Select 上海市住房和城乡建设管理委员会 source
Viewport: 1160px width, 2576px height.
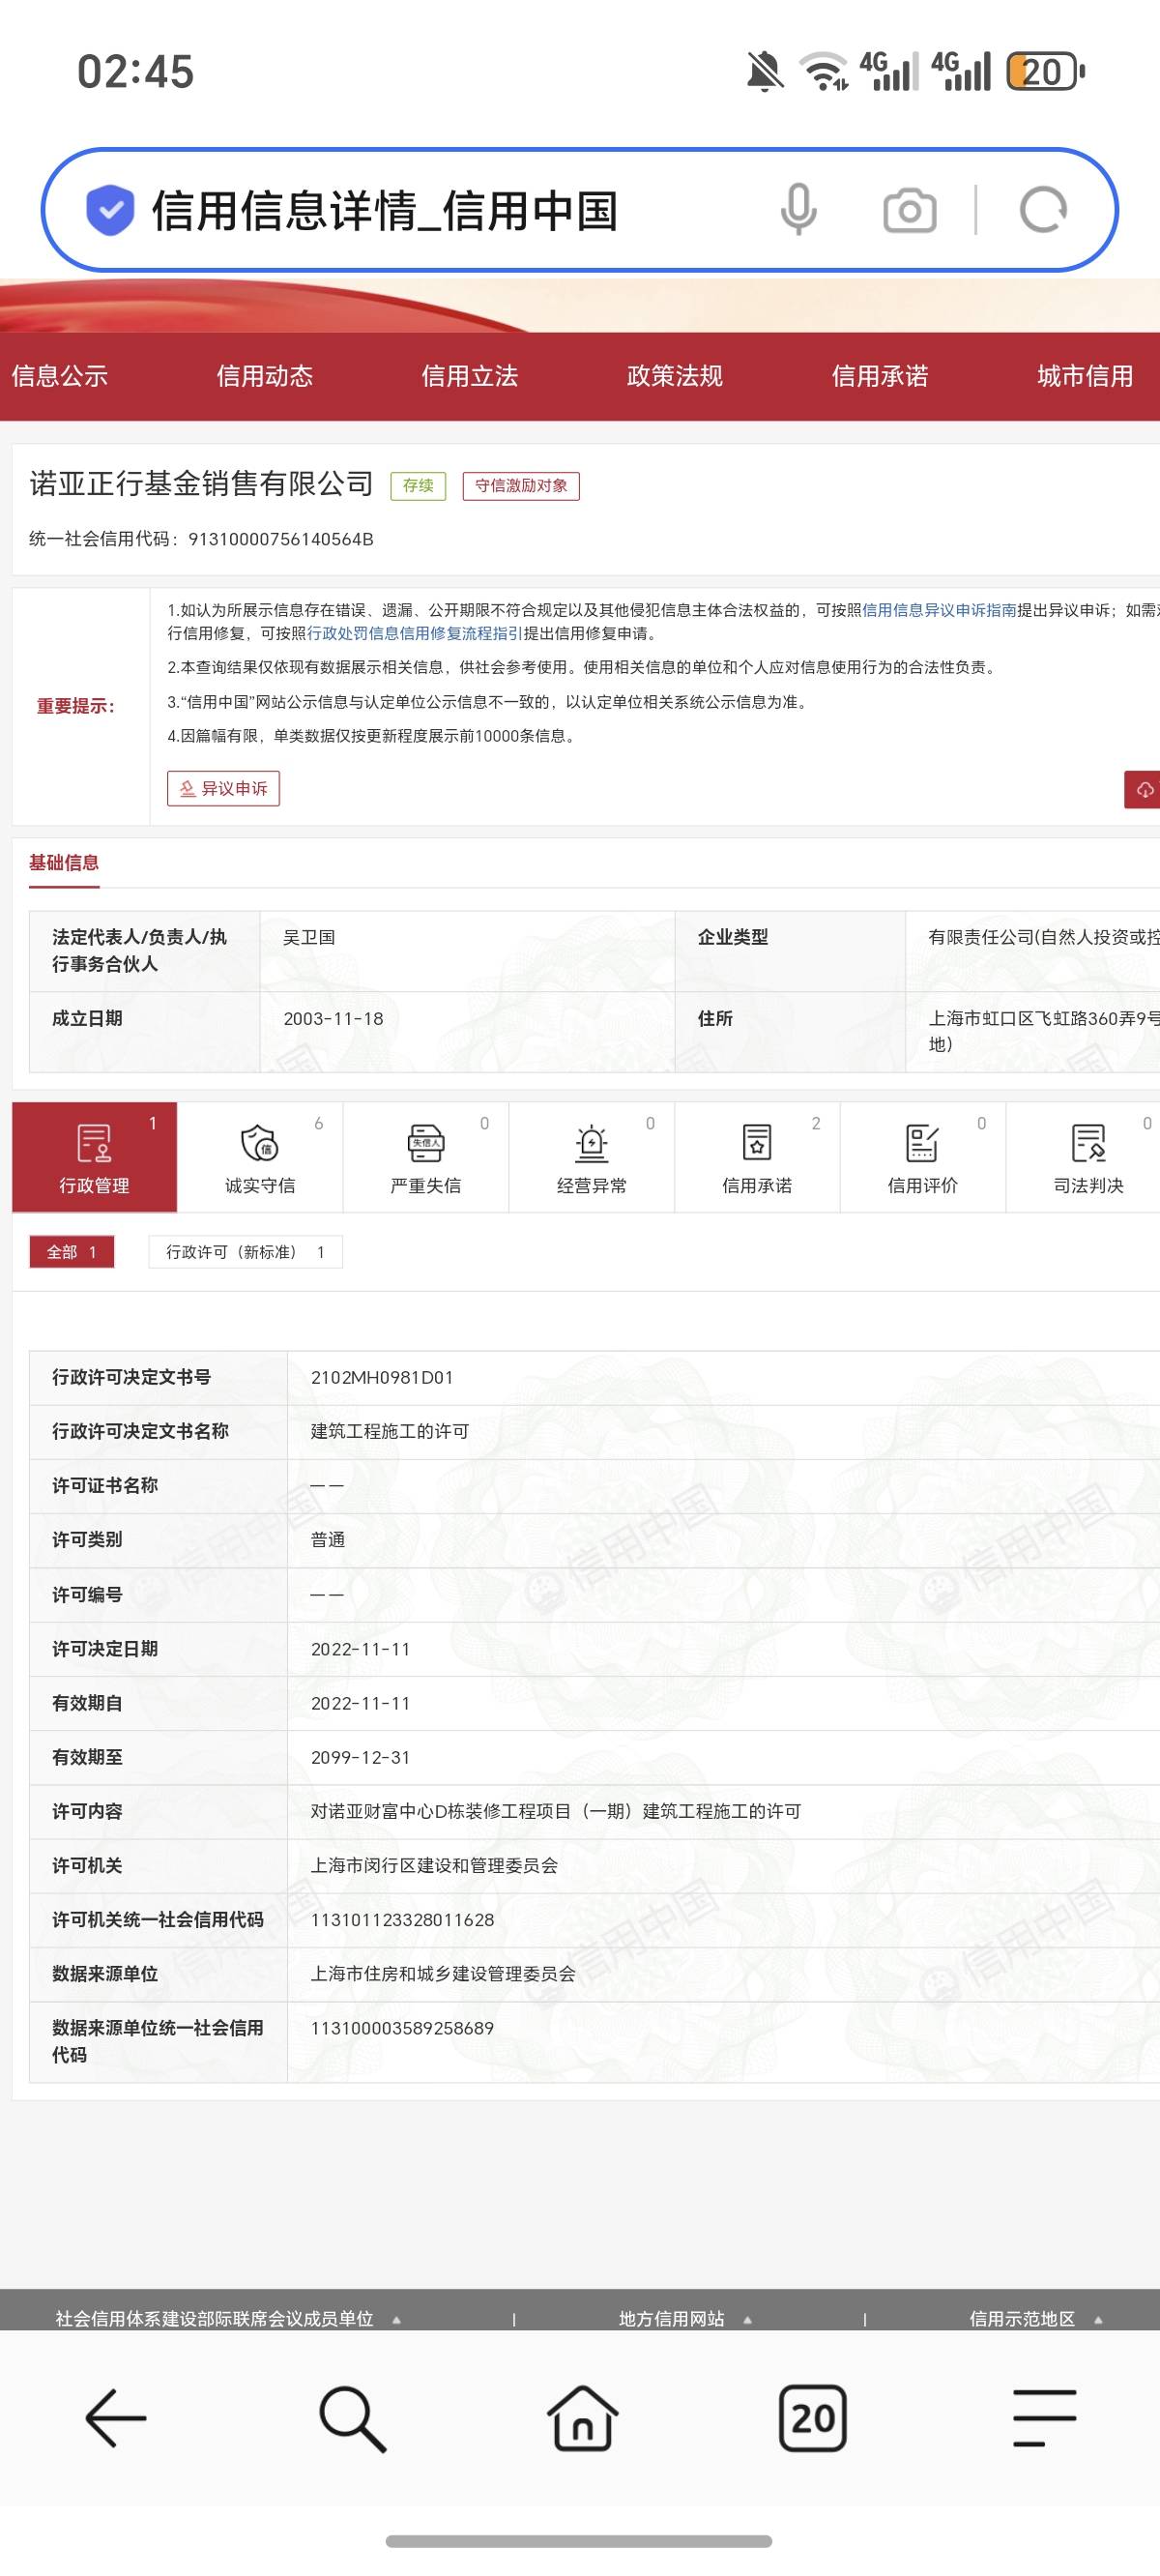(444, 1973)
